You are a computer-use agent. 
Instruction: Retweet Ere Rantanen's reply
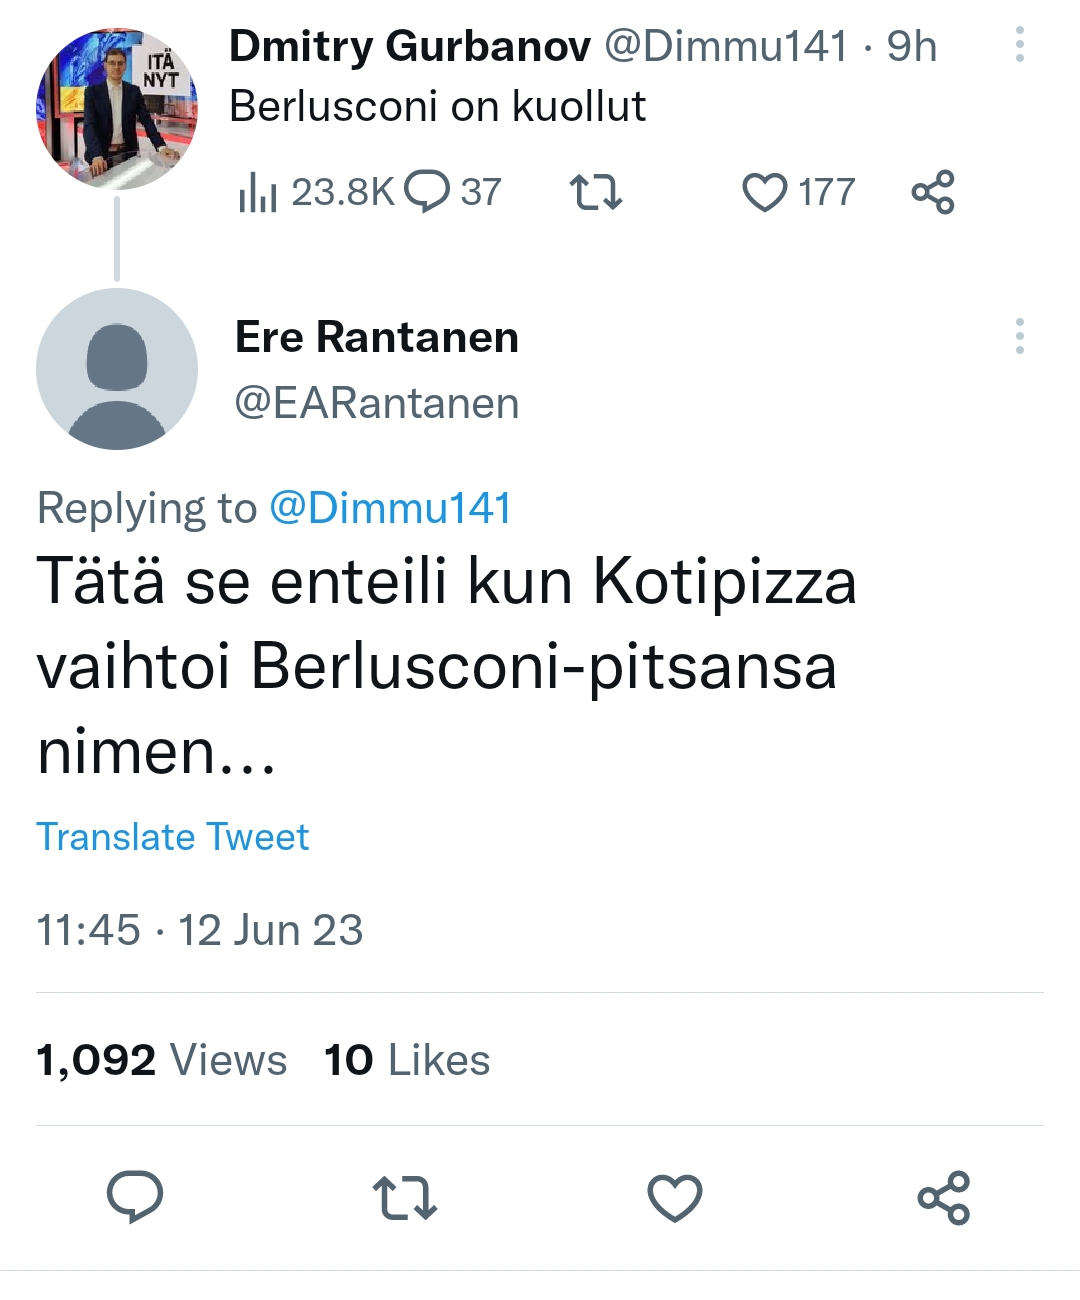(404, 1197)
